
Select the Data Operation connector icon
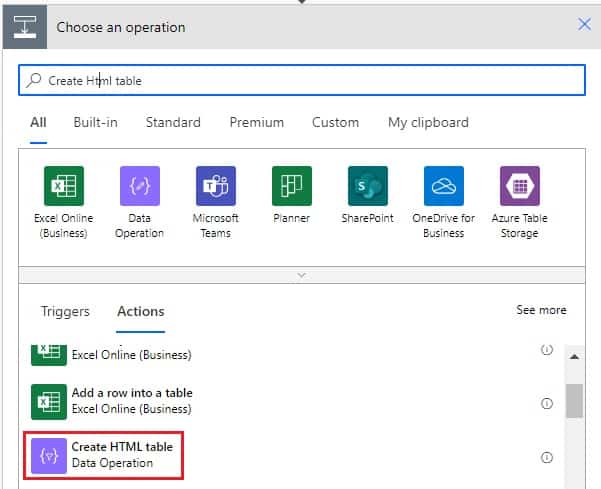tap(140, 186)
